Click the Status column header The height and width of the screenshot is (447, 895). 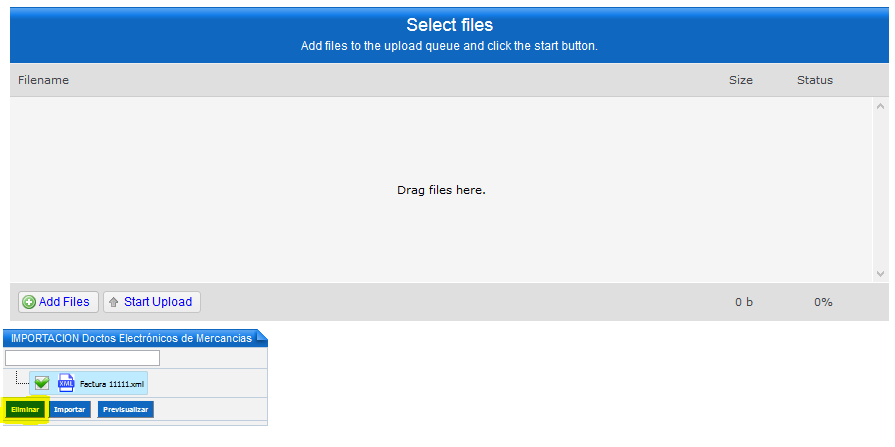[814, 80]
